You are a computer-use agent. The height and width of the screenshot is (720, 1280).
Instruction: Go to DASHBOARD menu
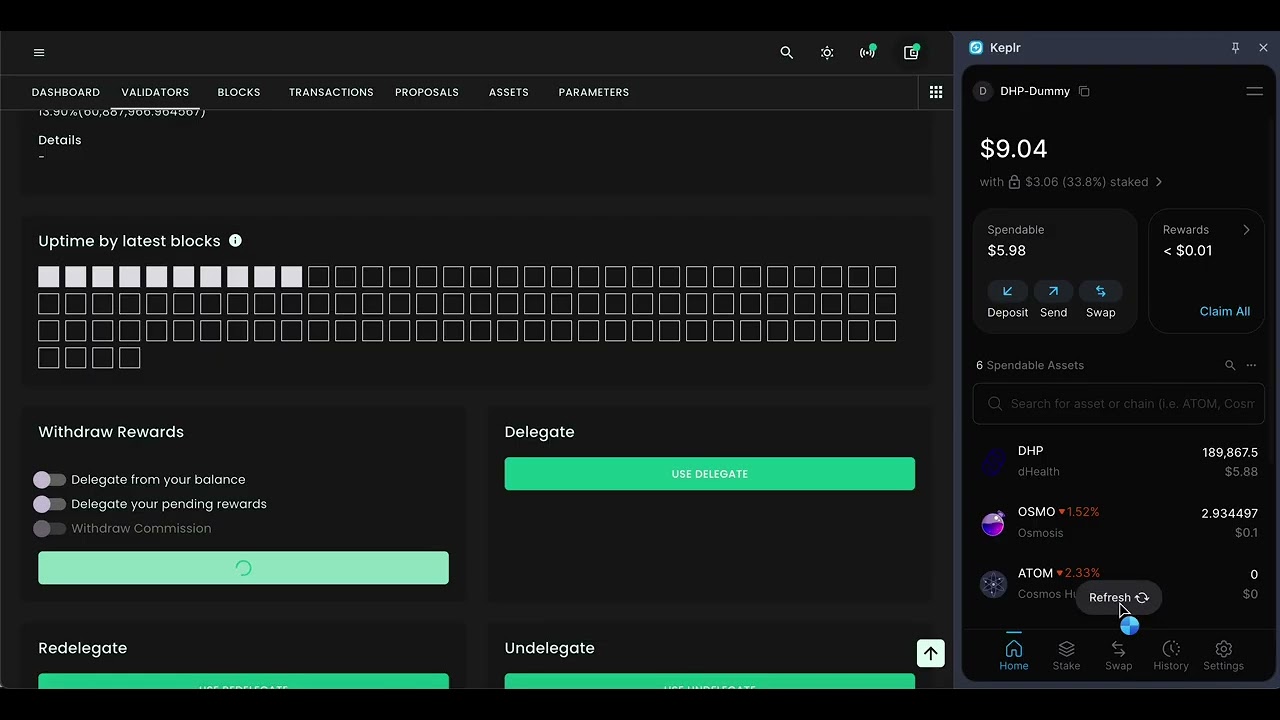tap(66, 92)
